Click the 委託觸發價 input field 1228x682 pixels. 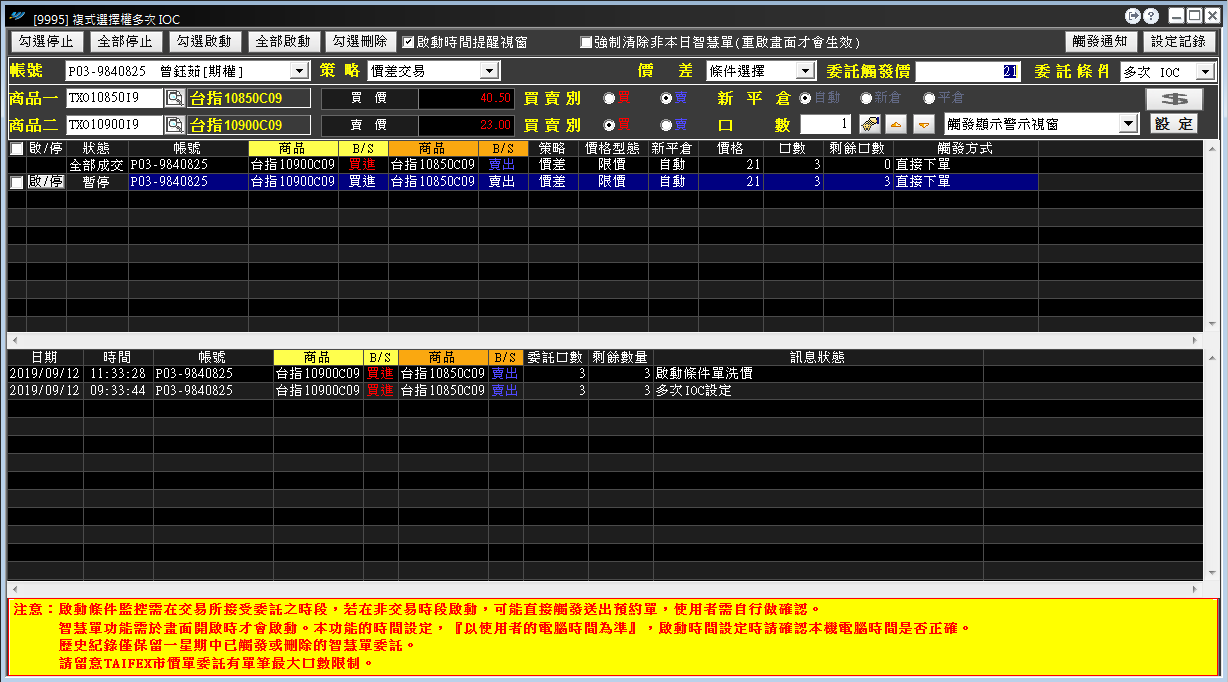968,72
